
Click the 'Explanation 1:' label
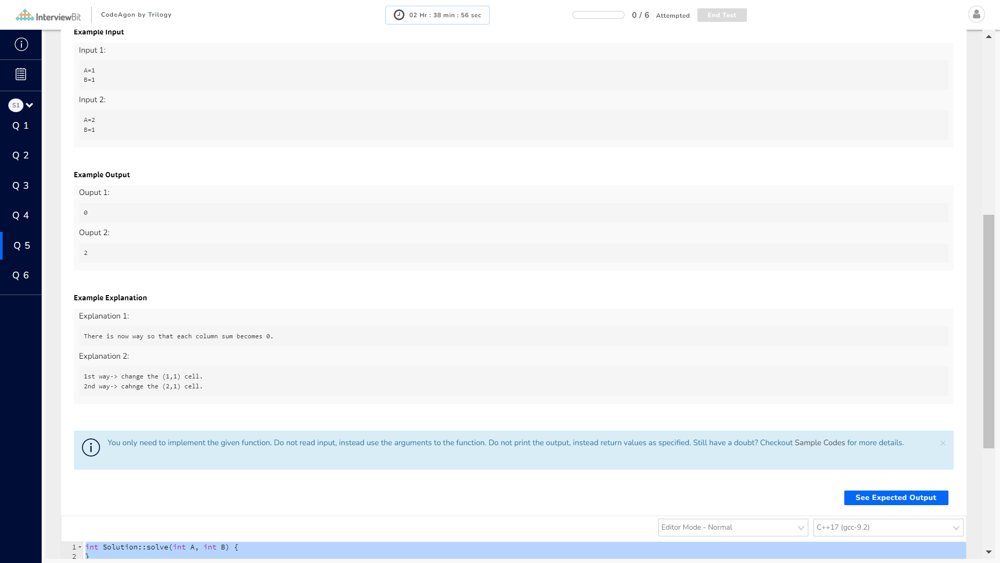104,316
